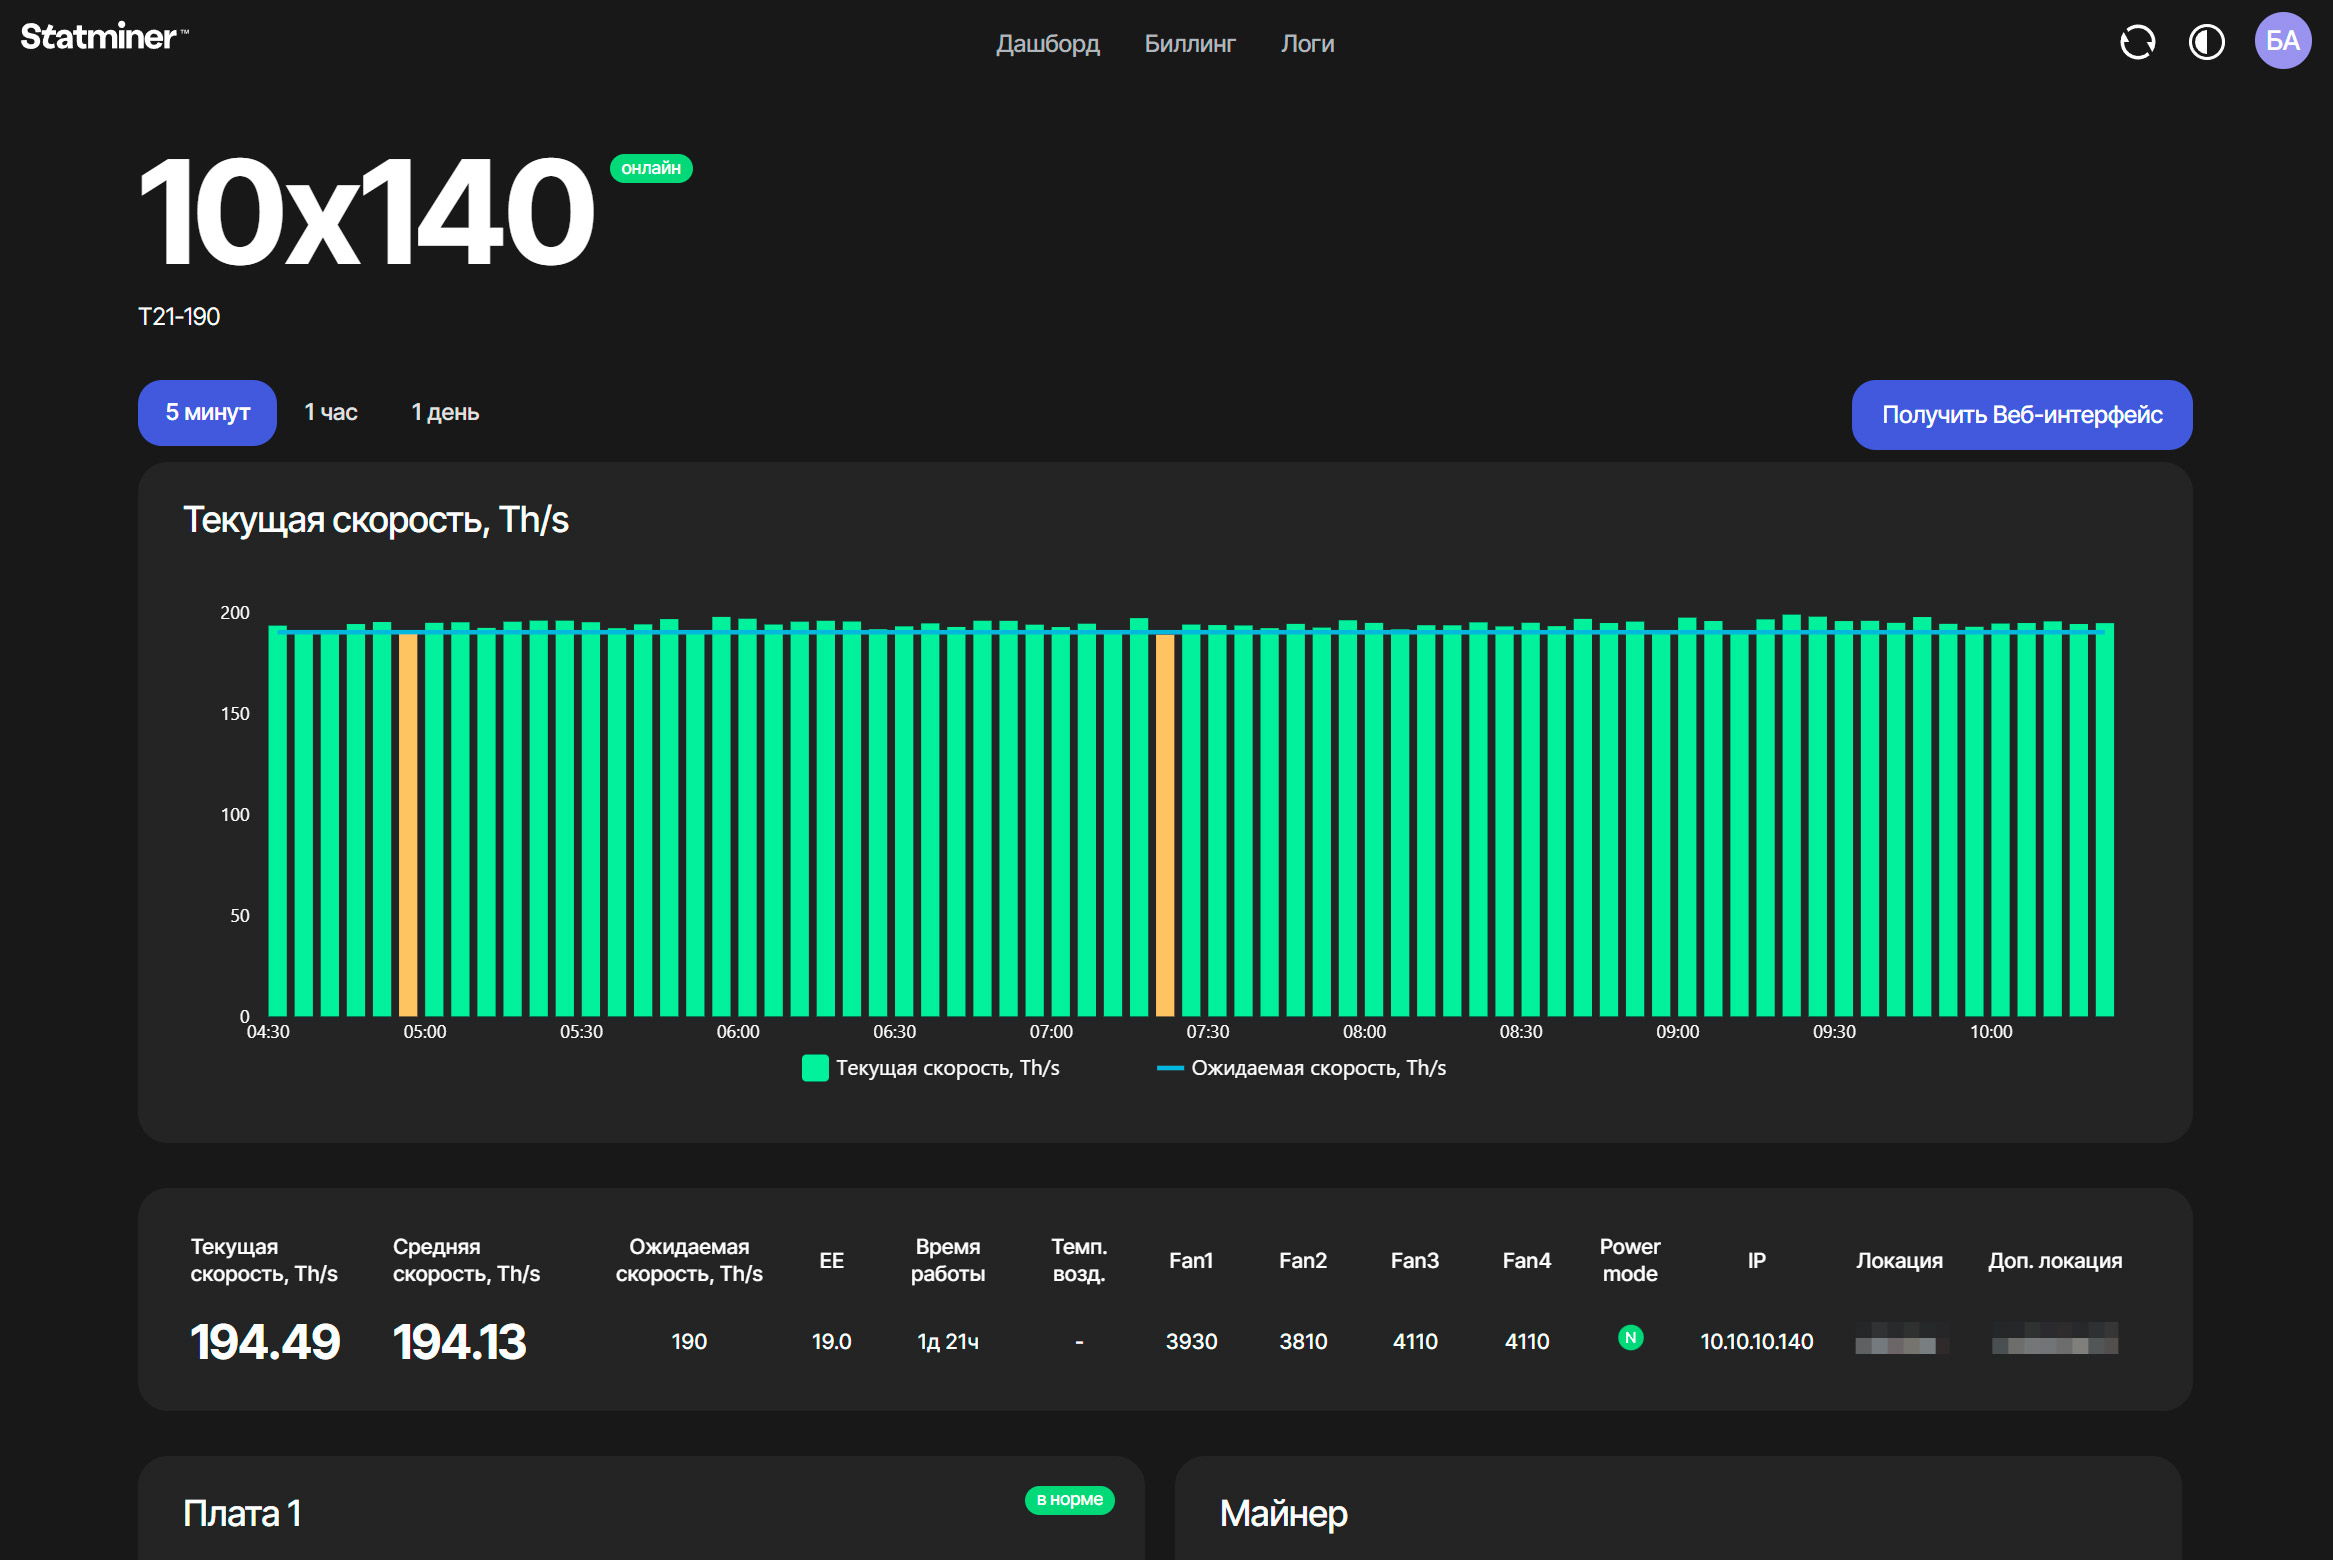Click the 200 y-axis label

point(235,612)
